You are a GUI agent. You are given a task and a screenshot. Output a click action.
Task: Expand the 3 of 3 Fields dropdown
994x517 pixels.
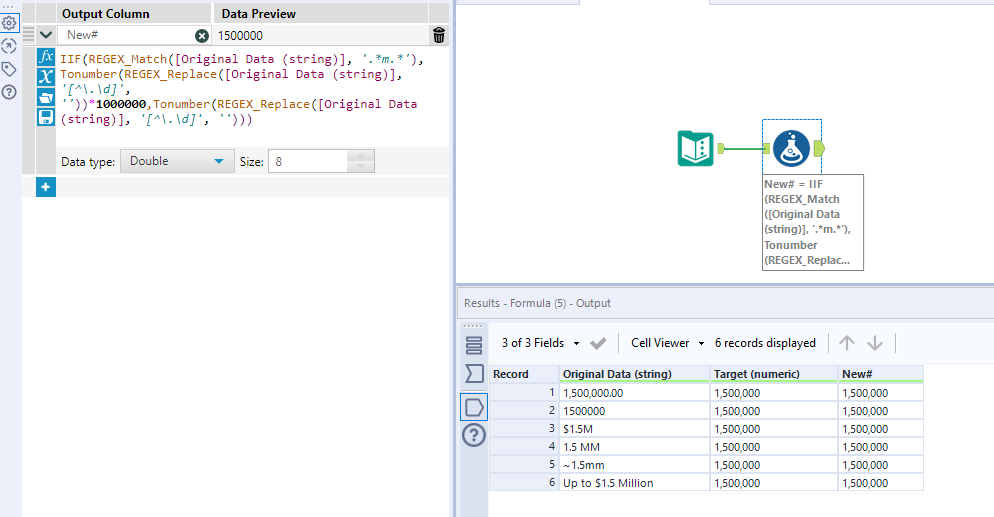click(541, 343)
